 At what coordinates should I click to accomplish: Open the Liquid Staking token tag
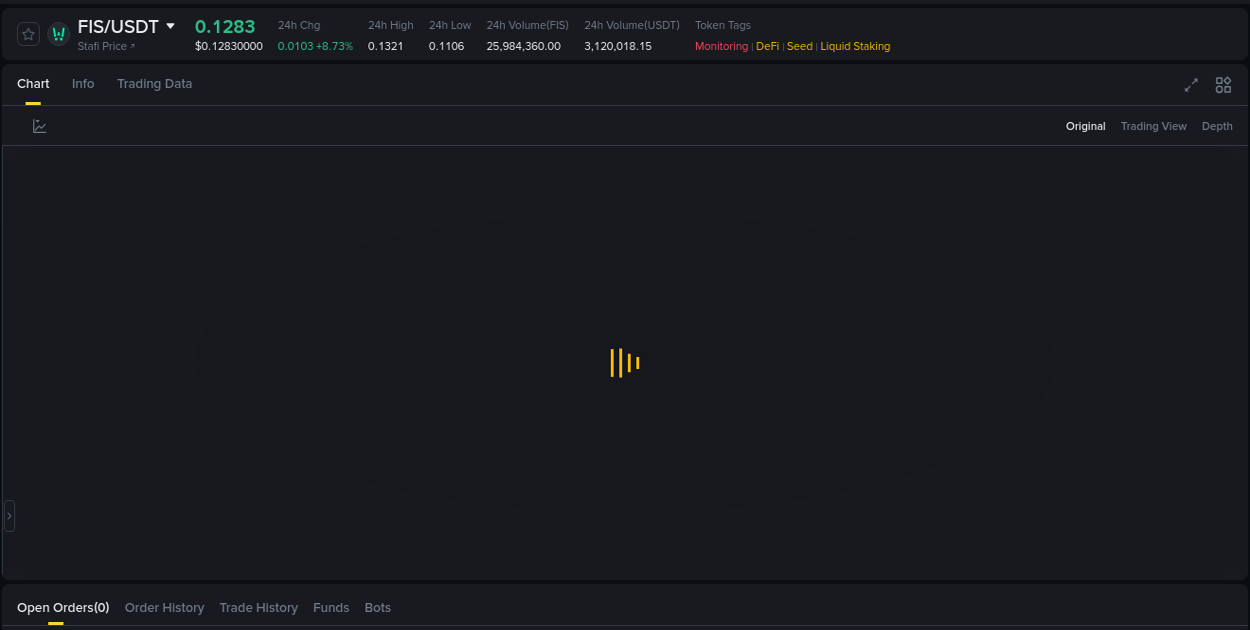(855, 46)
